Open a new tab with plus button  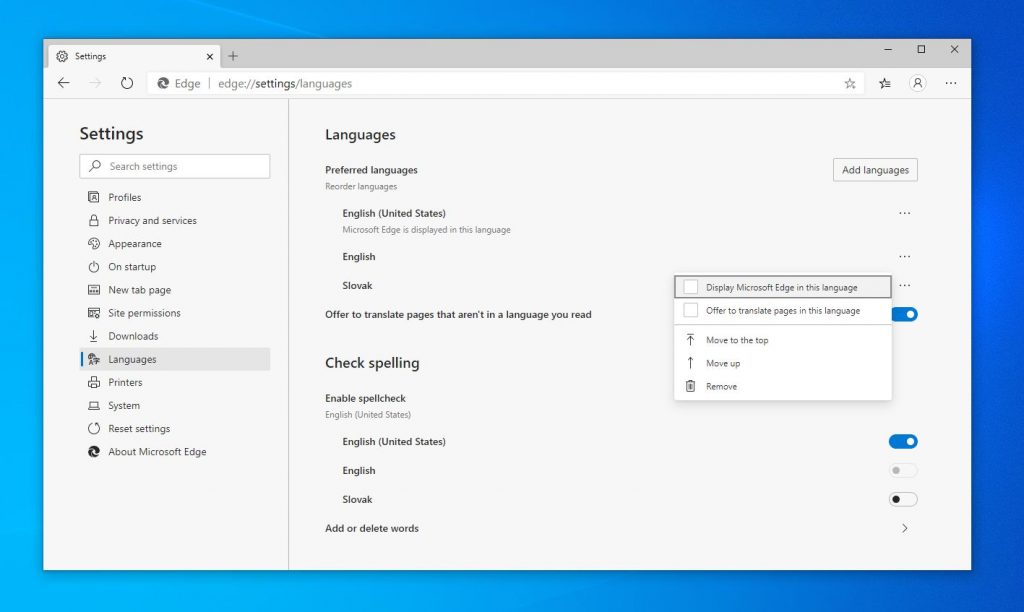233,56
